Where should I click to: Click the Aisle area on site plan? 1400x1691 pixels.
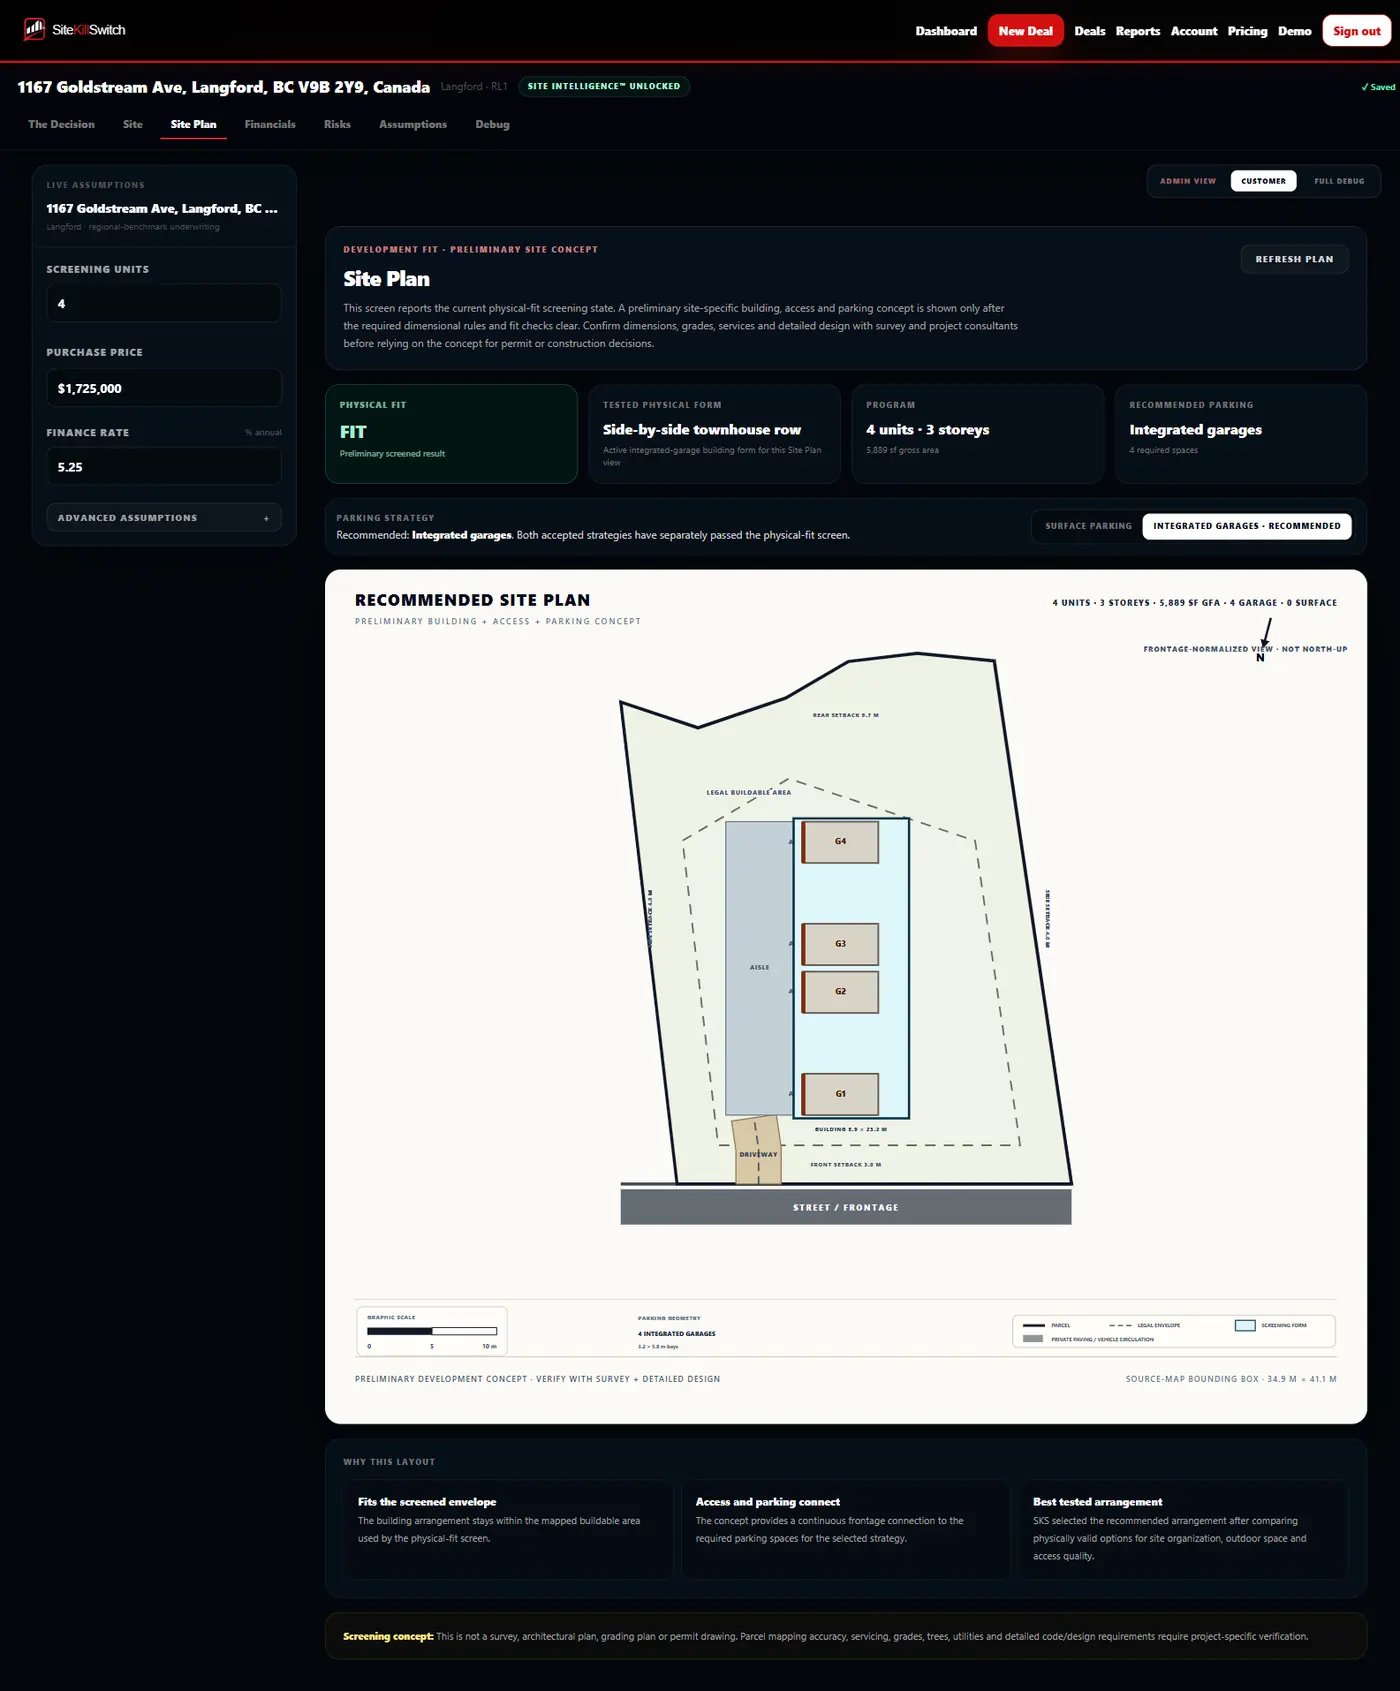pos(760,967)
